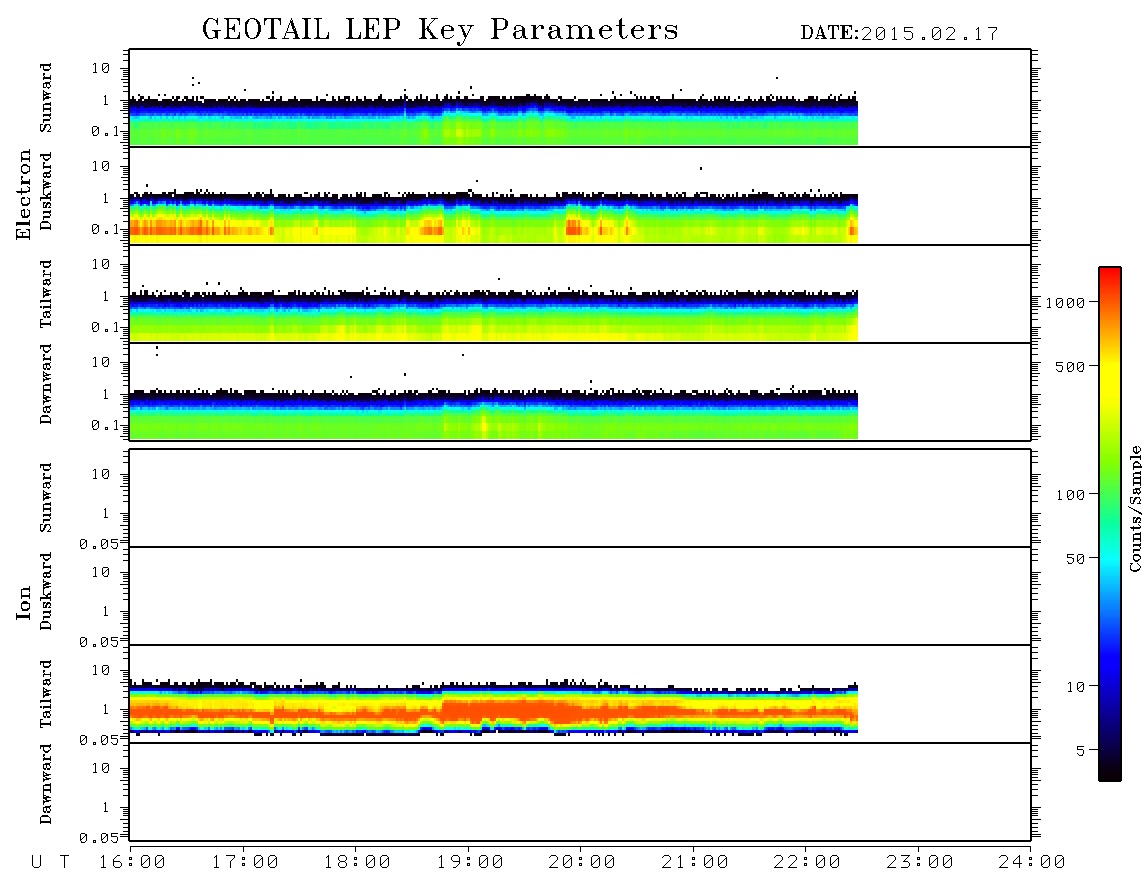Click the 50 colorbar tick label
This screenshot has width=1142, height=880.
point(1075,559)
